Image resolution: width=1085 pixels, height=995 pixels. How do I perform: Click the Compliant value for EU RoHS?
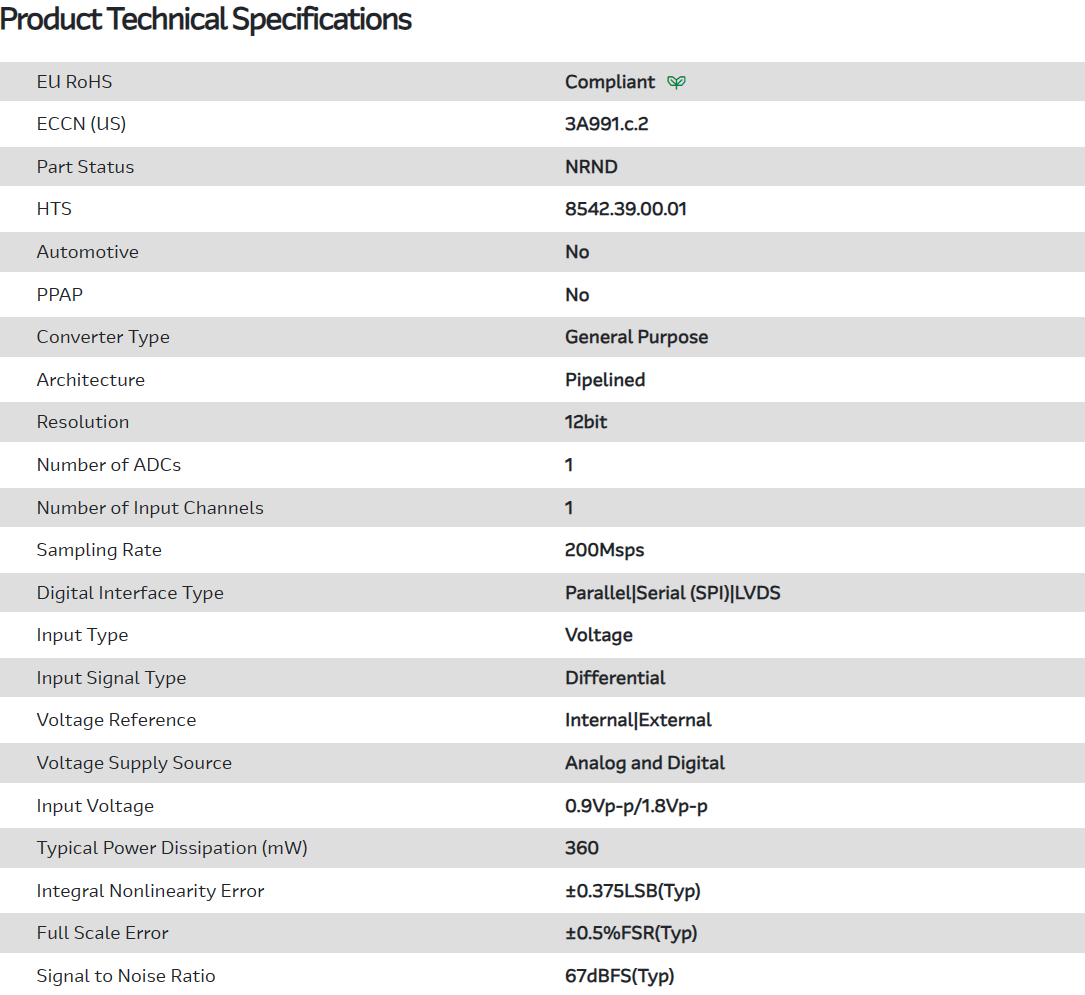(610, 82)
